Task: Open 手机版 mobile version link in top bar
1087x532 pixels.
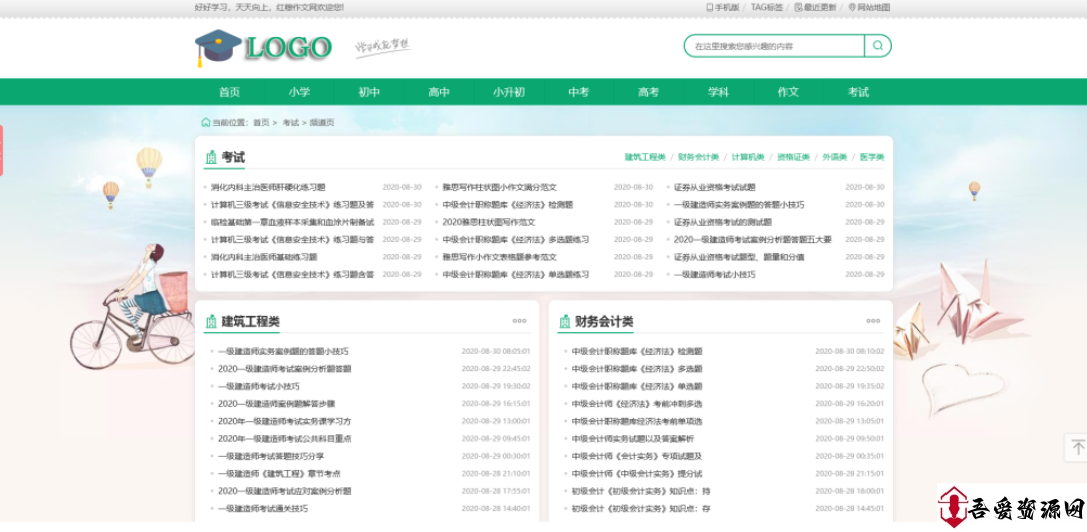Action: [x=722, y=7]
